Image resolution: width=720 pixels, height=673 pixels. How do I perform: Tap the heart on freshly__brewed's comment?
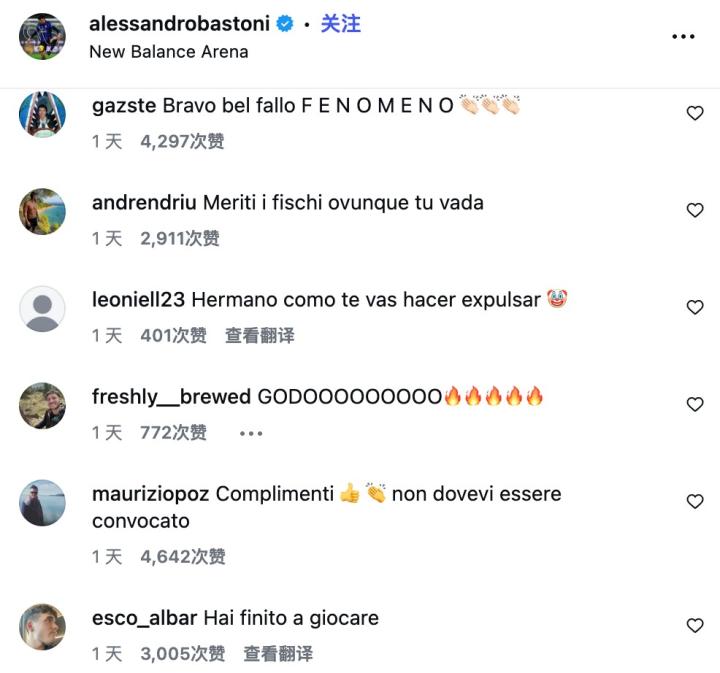pos(695,404)
